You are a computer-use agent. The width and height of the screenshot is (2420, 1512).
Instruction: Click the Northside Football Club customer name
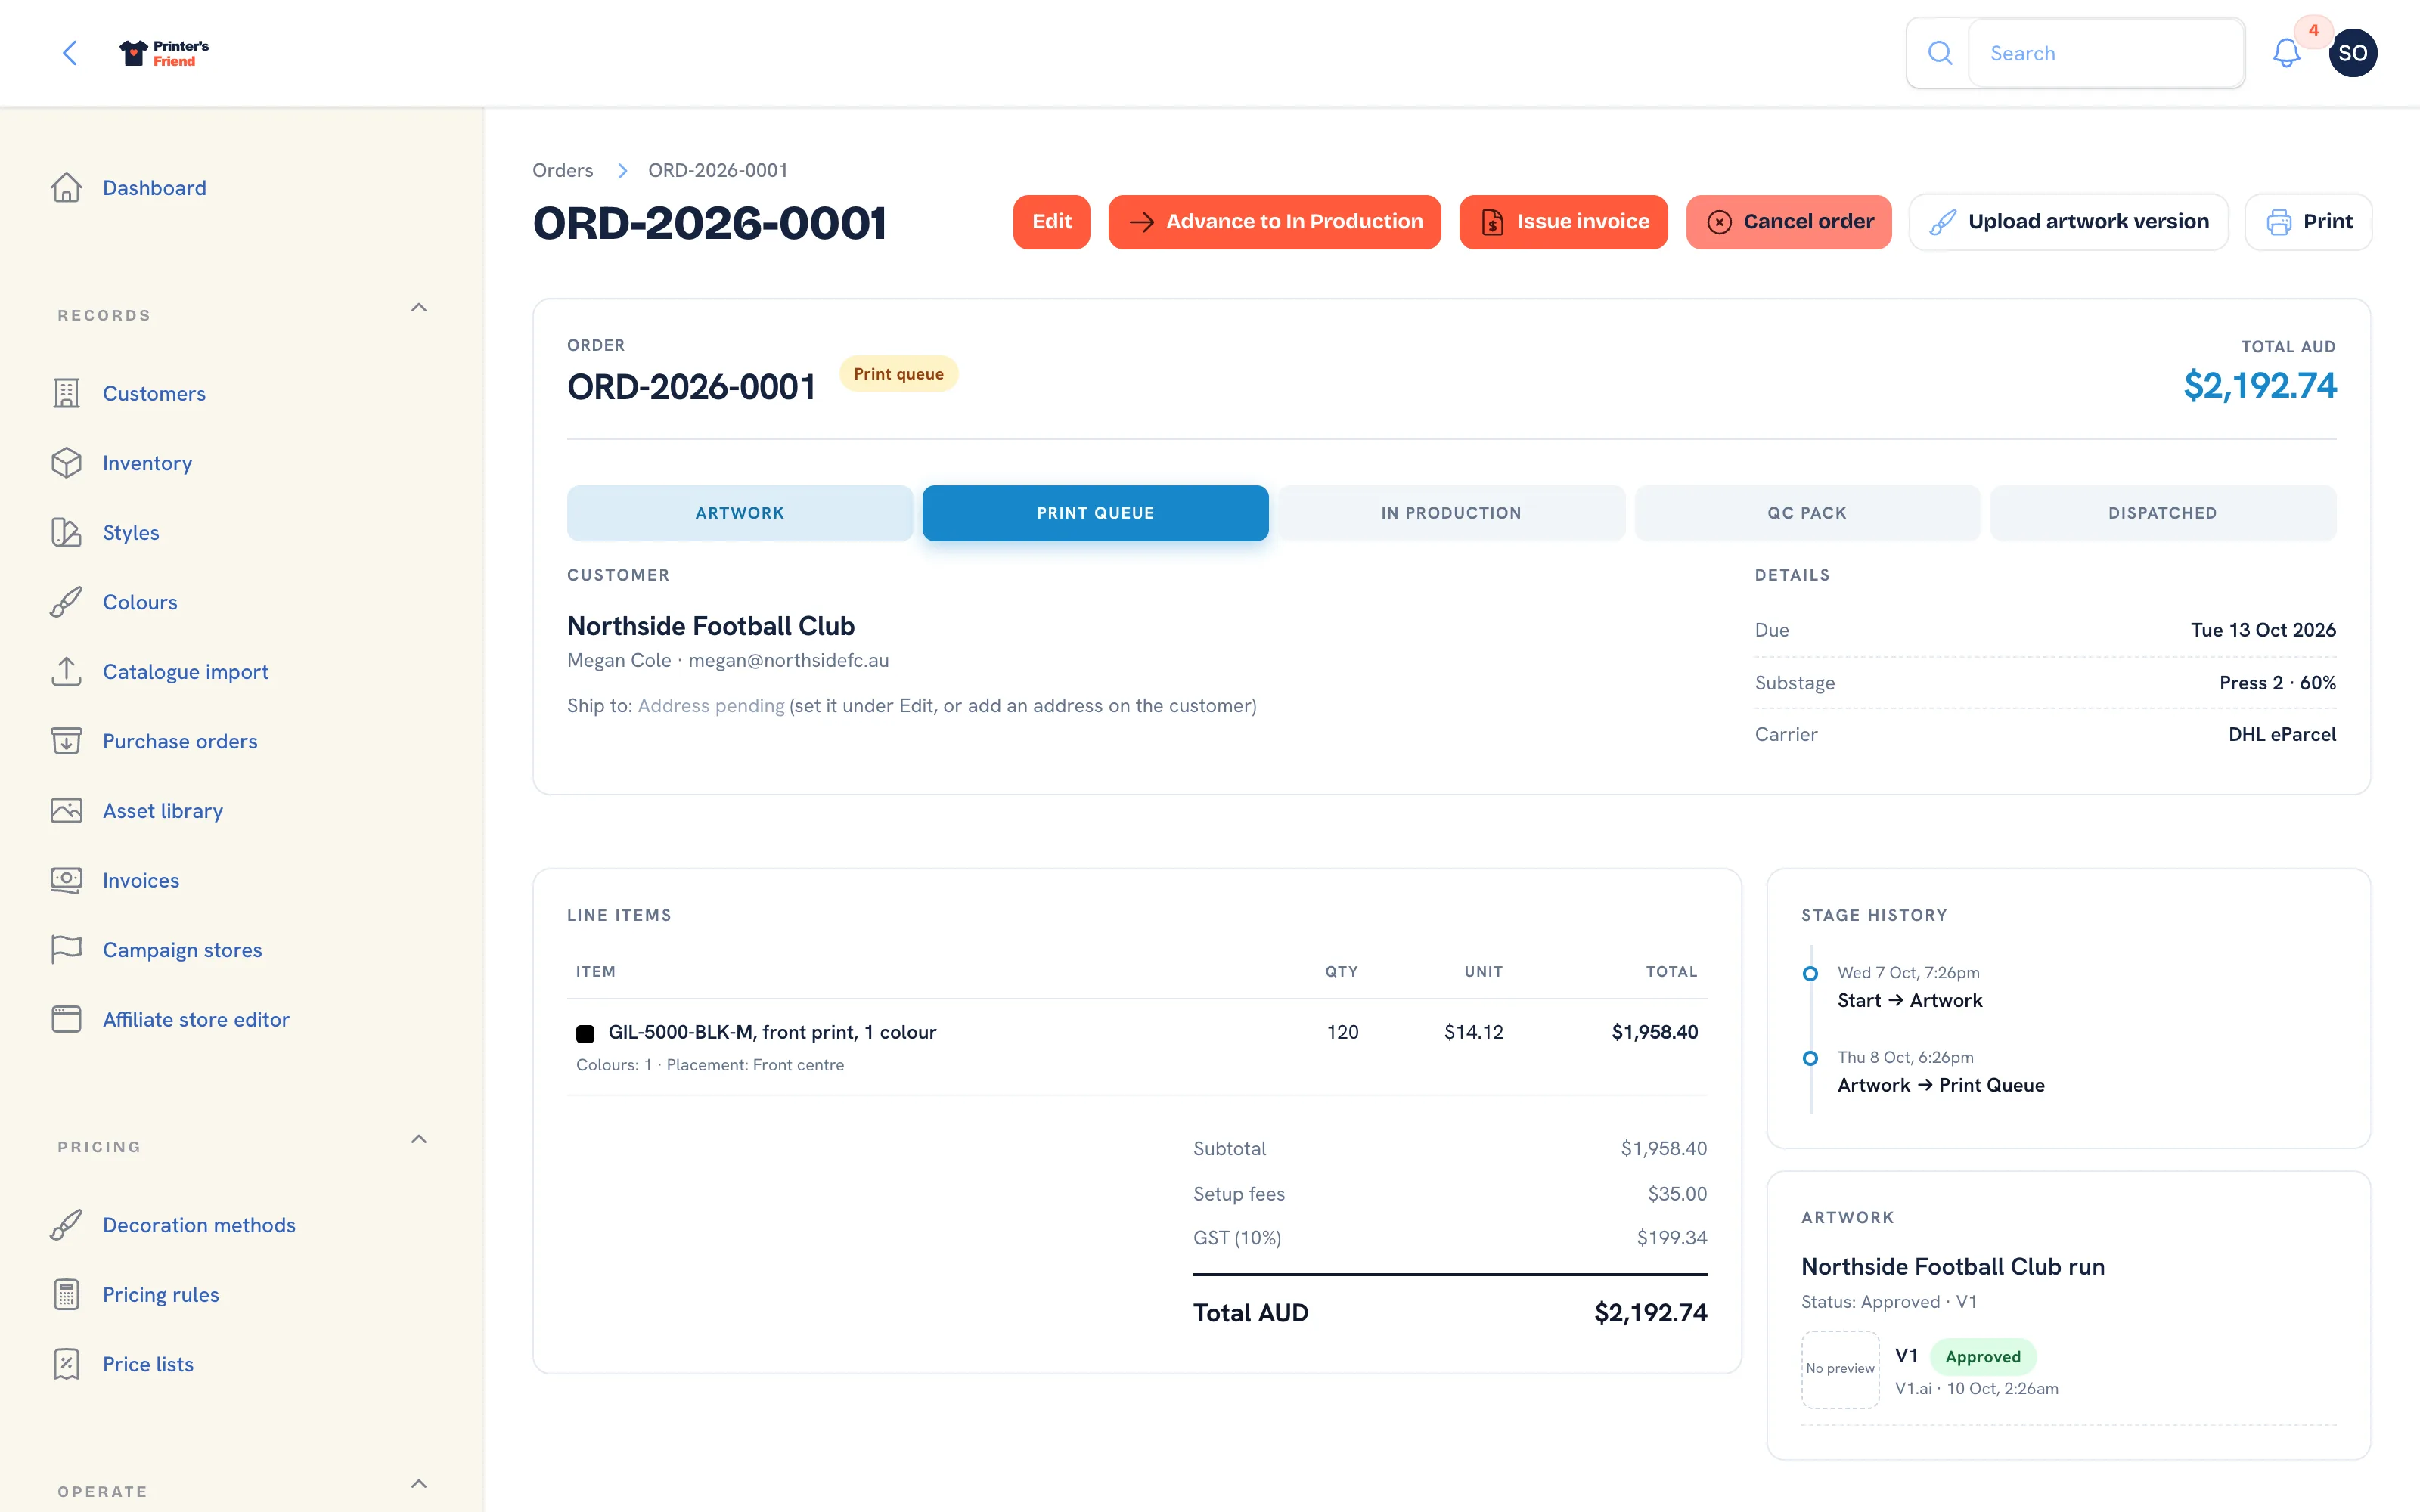point(711,626)
